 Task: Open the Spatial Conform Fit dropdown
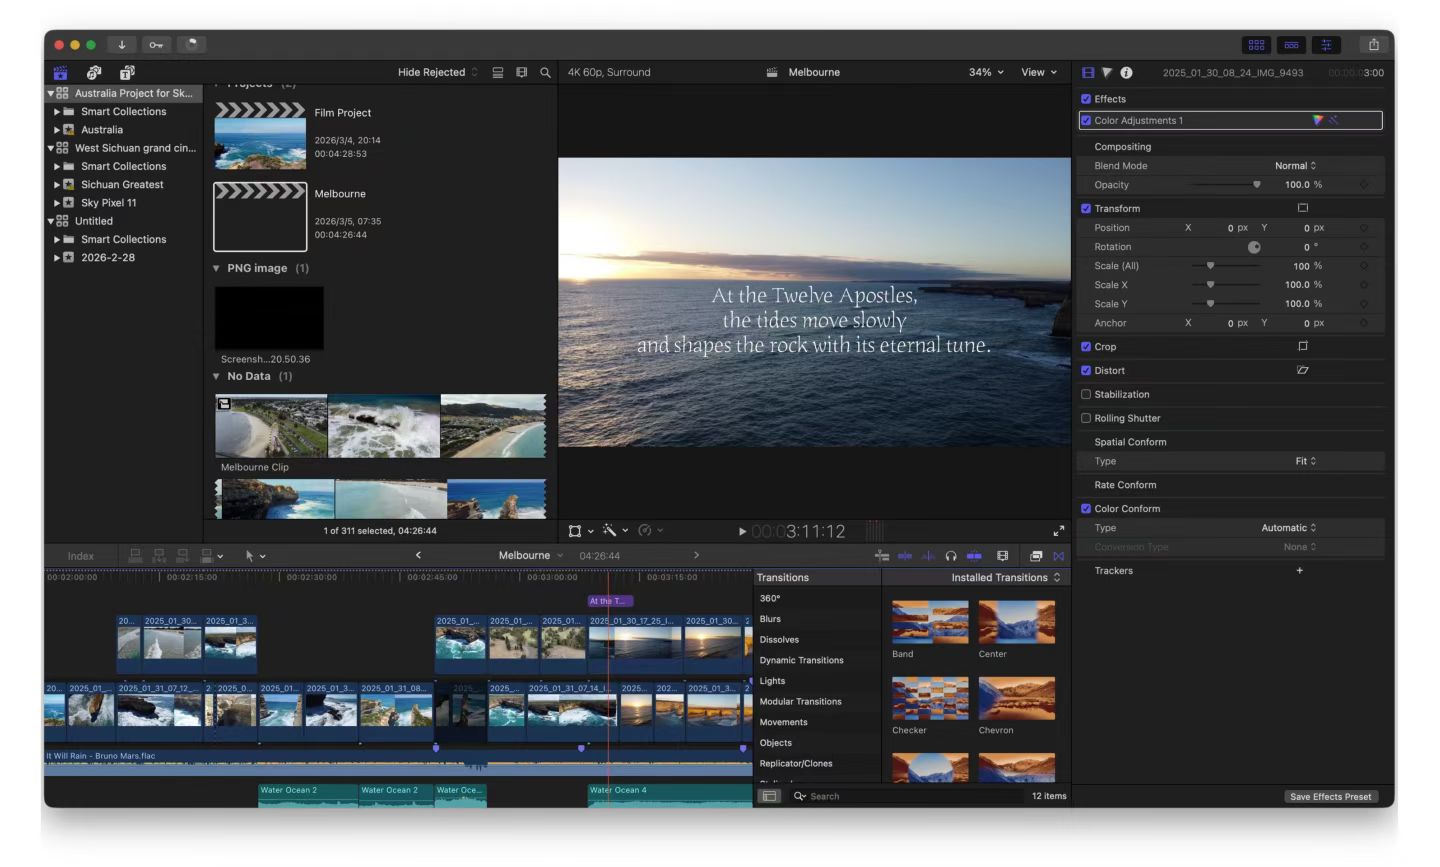[x=1306, y=461]
